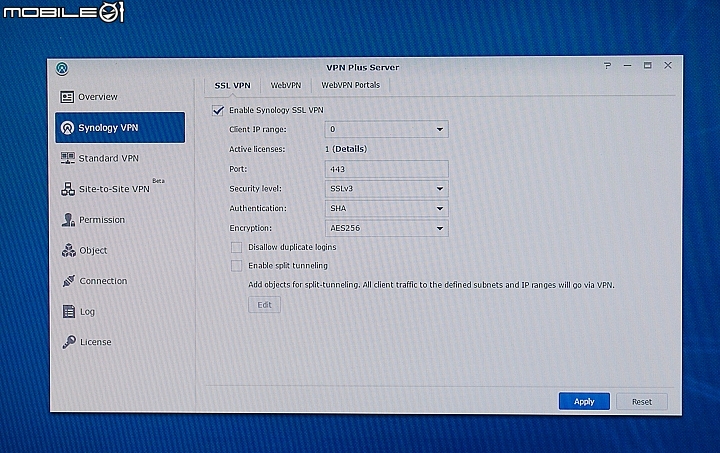Image resolution: width=720 pixels, height=453 pixels.
Task: Go to the Object section
Action: 93,251
